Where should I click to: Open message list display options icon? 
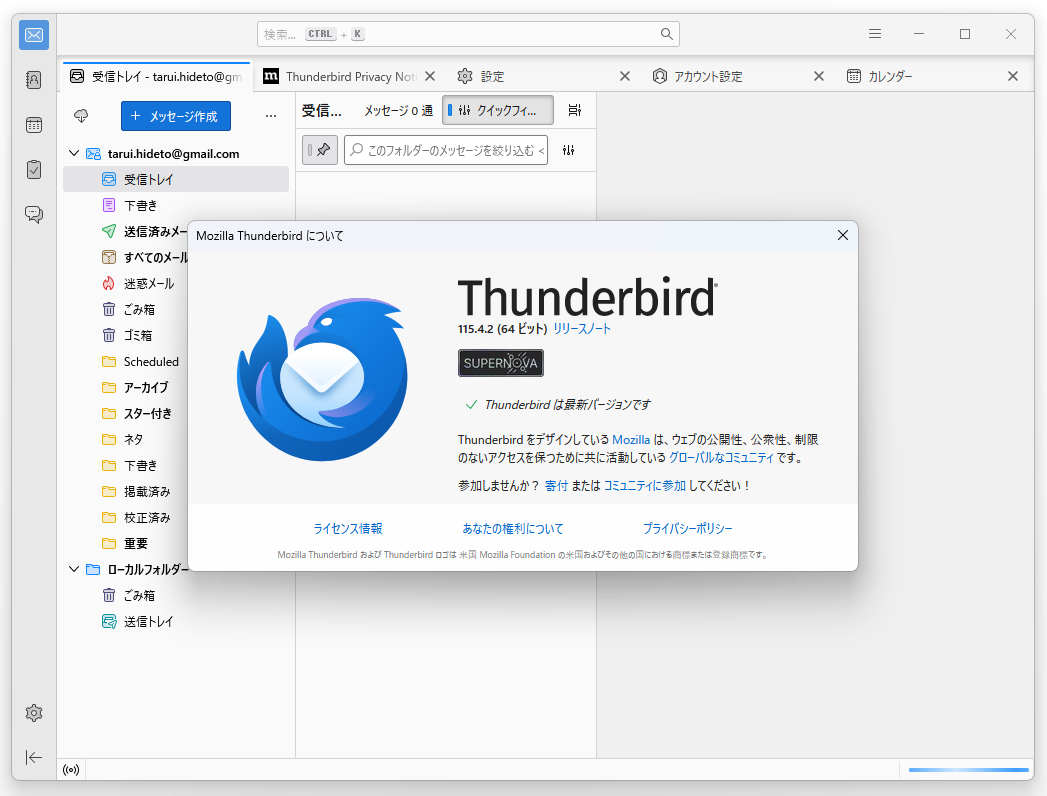point(574,110)
